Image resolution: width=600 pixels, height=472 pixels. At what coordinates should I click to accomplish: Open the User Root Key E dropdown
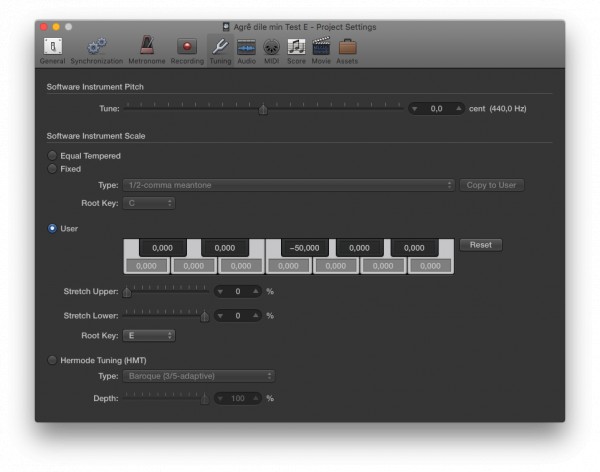pyautogui.click(x=149, y=336)
